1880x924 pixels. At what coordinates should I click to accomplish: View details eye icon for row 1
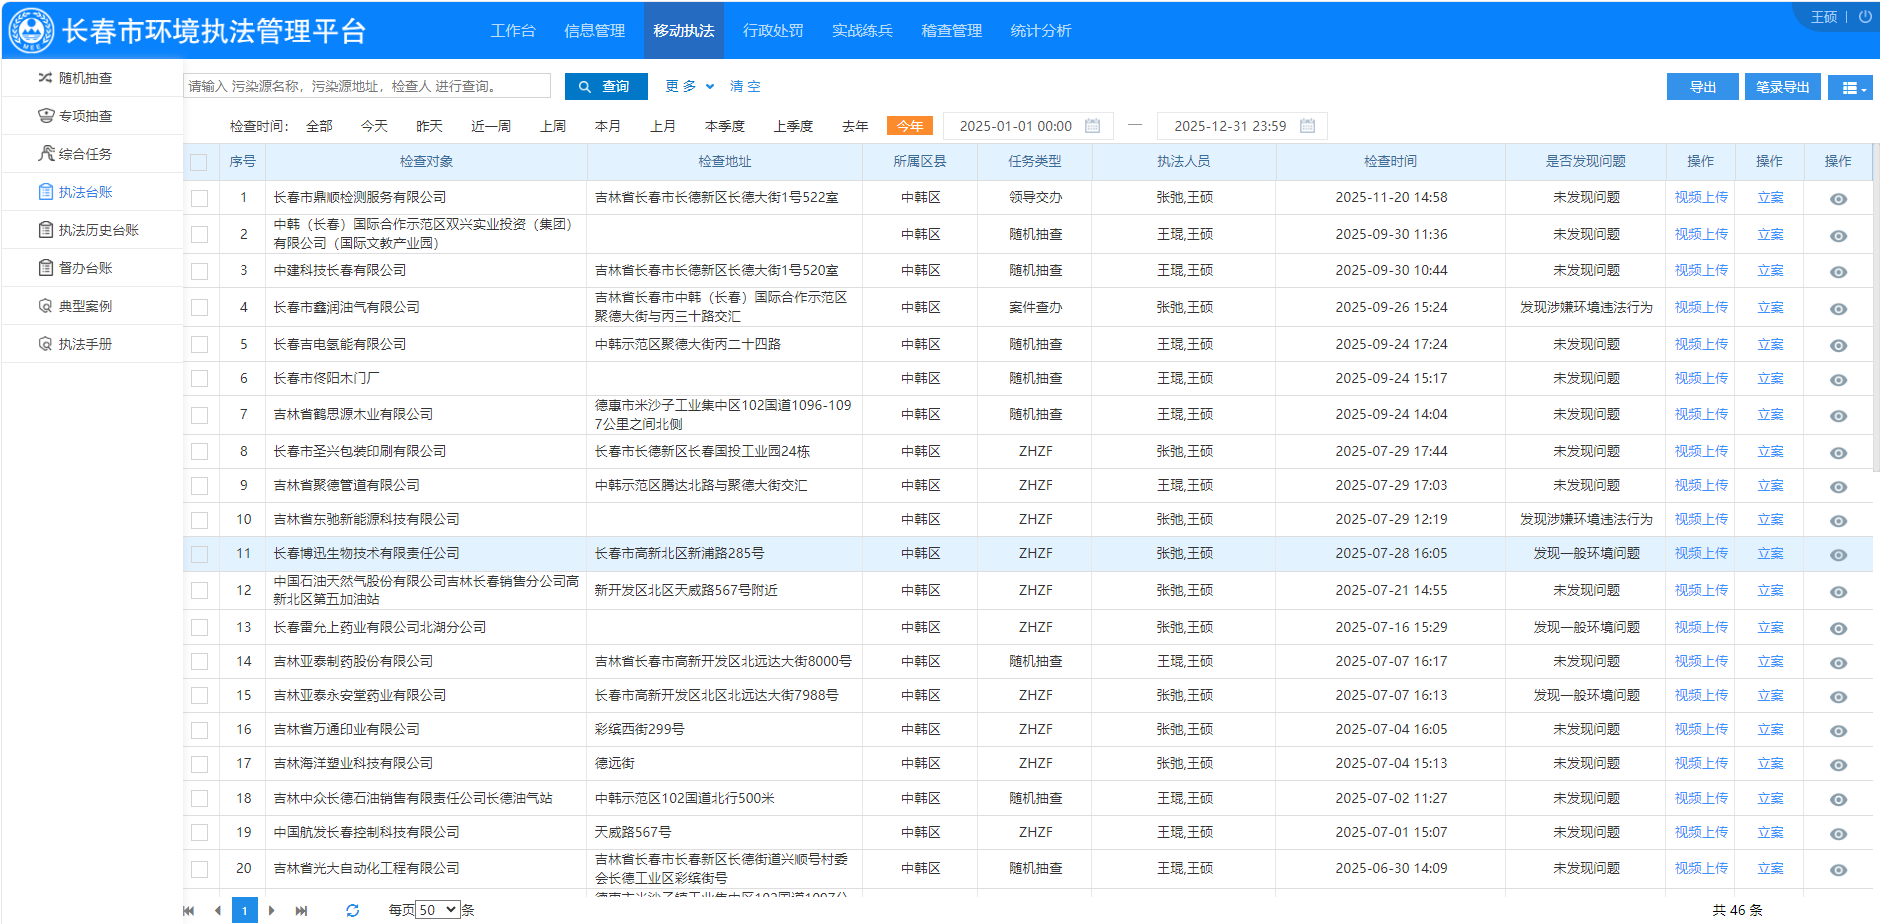(x=1837, y=199)
